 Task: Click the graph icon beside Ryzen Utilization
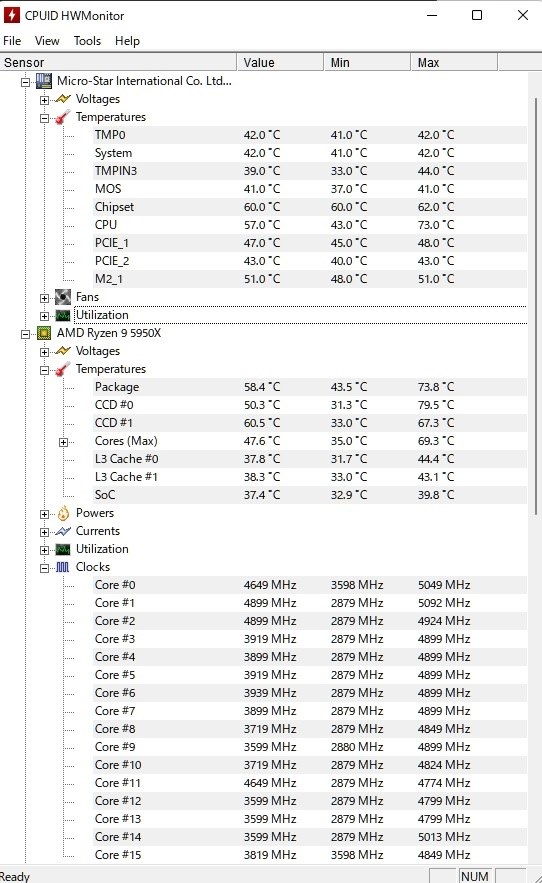point(63,549)
